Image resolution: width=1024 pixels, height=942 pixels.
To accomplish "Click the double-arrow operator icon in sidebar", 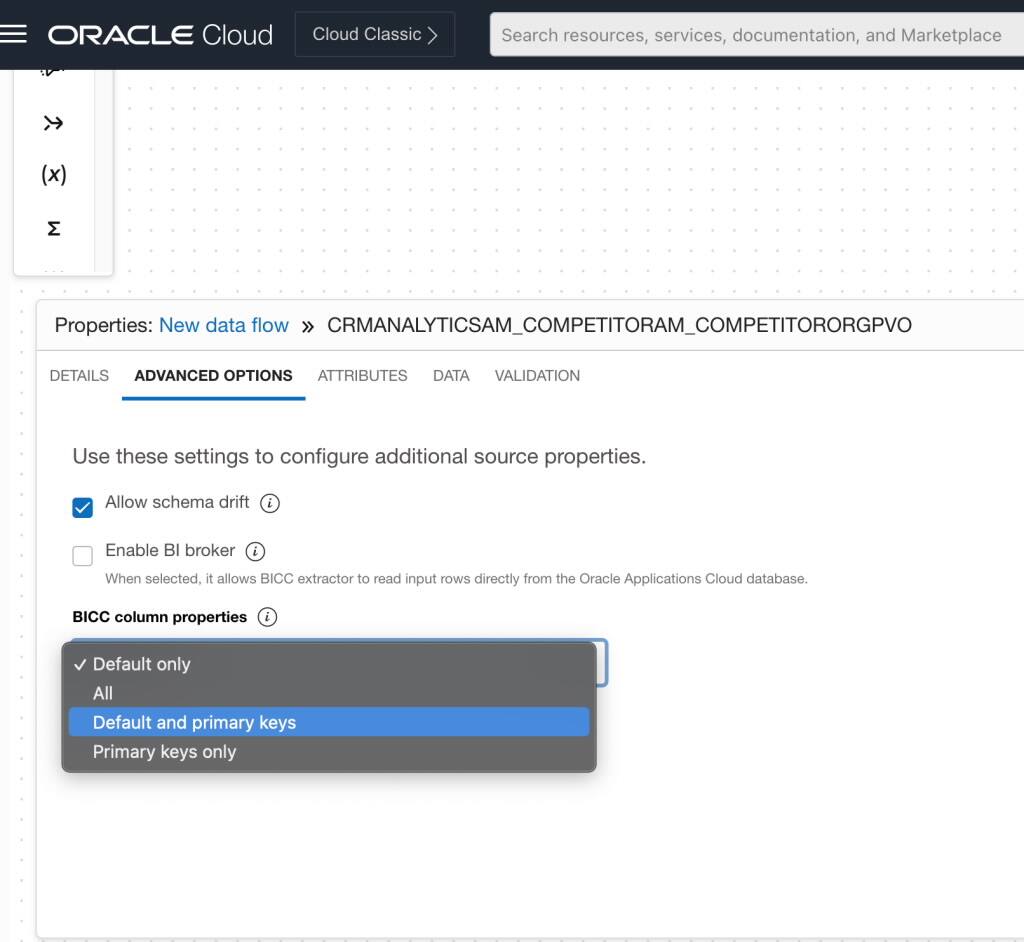I will tap(52, 122).
